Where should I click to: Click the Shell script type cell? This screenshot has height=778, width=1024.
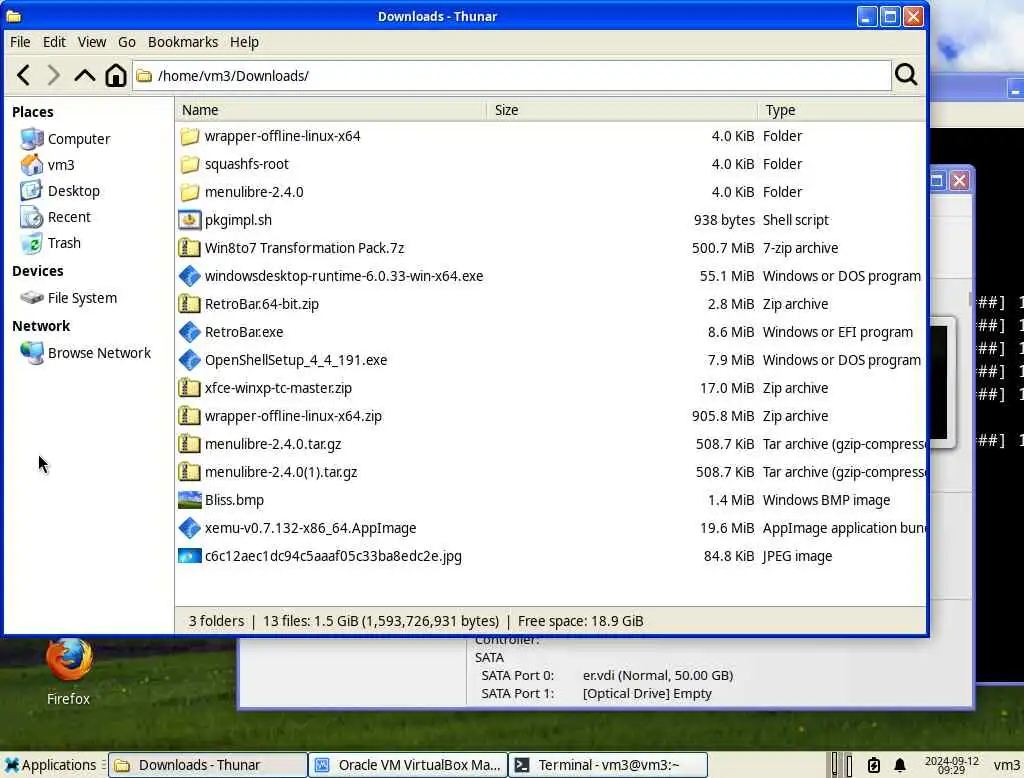(795, 220)
